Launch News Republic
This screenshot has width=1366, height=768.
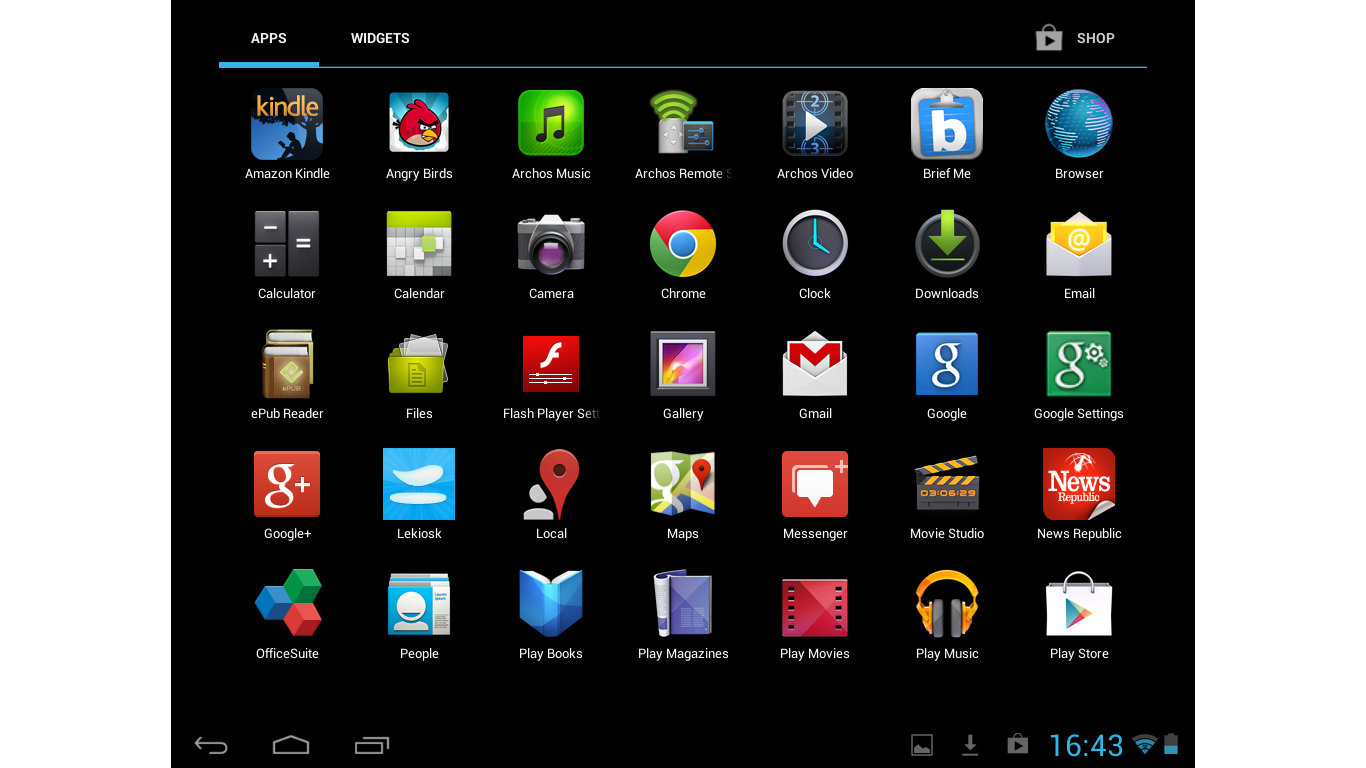coord(1079,484)
